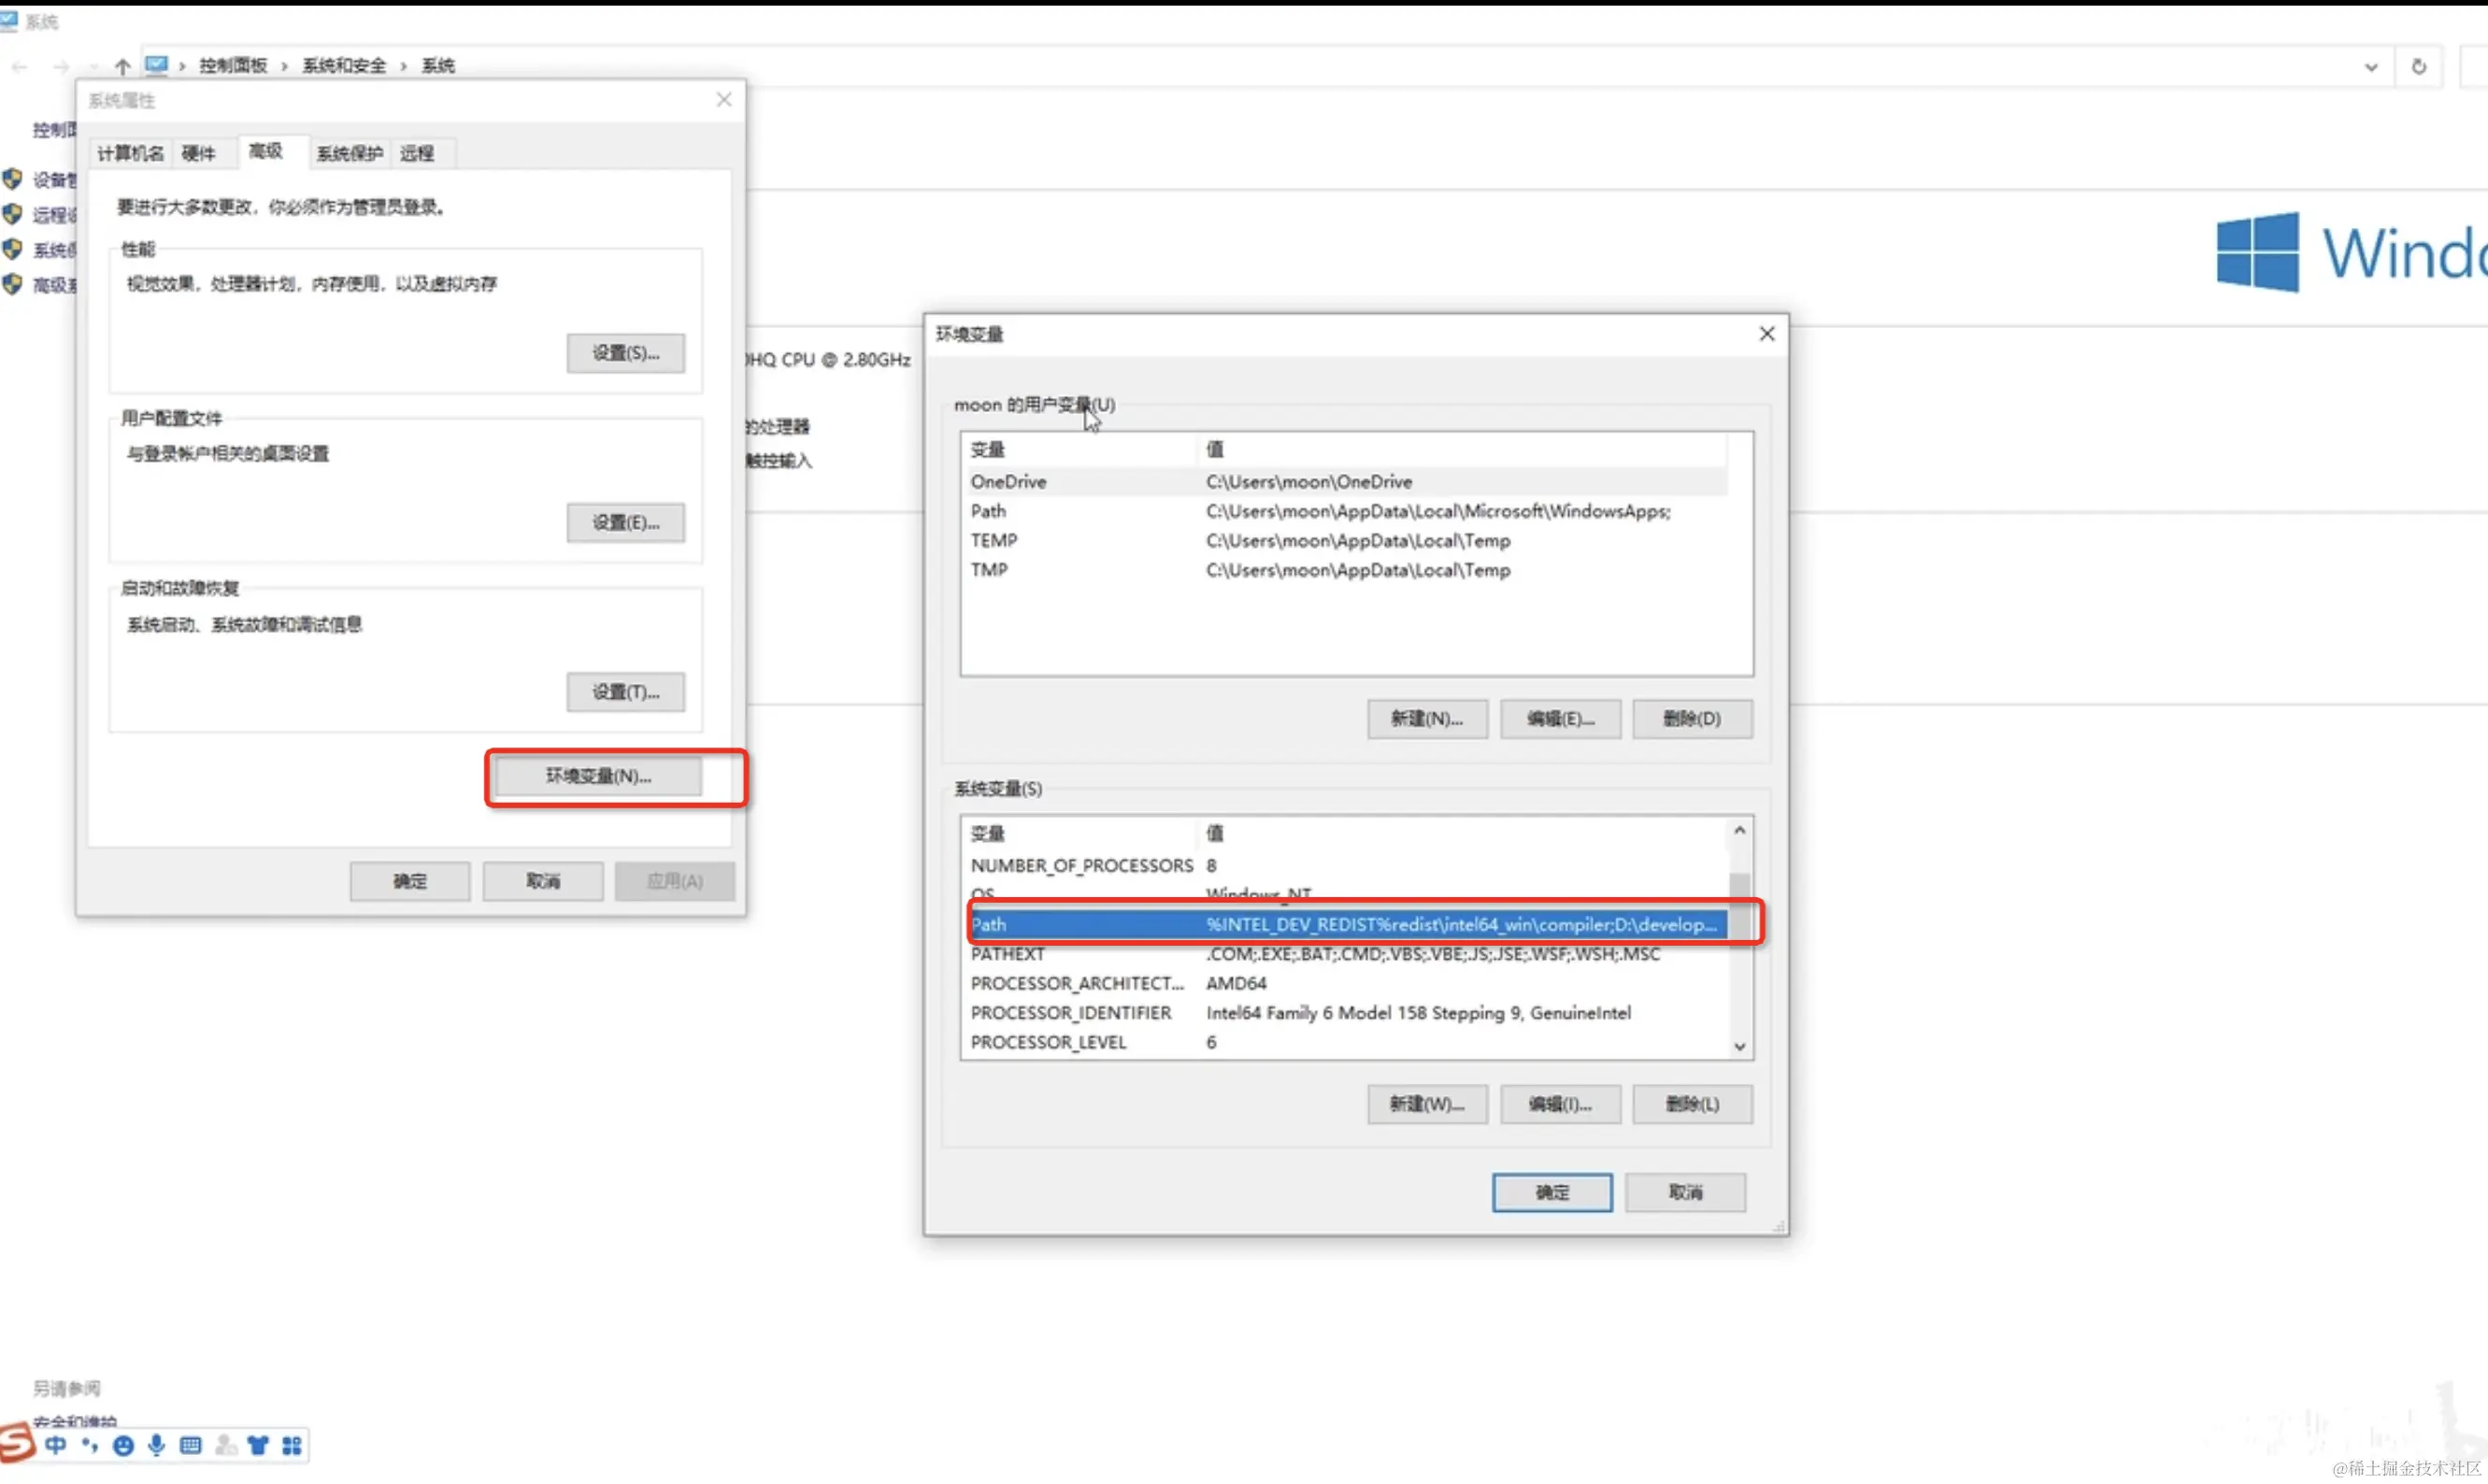2488x1484 pixels.
Task: Switch to the 系统保护 tab
Action: point(349,153)
